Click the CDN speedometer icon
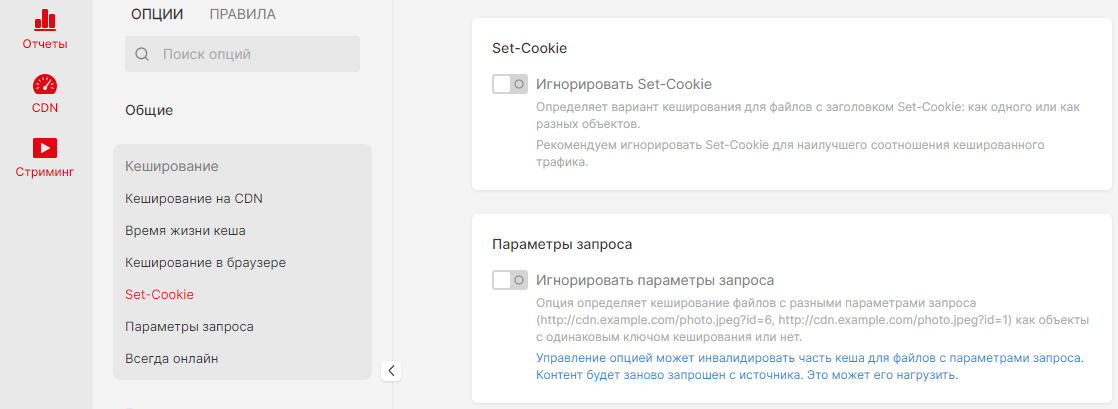The image size is (1118, 409). (45, 84)
